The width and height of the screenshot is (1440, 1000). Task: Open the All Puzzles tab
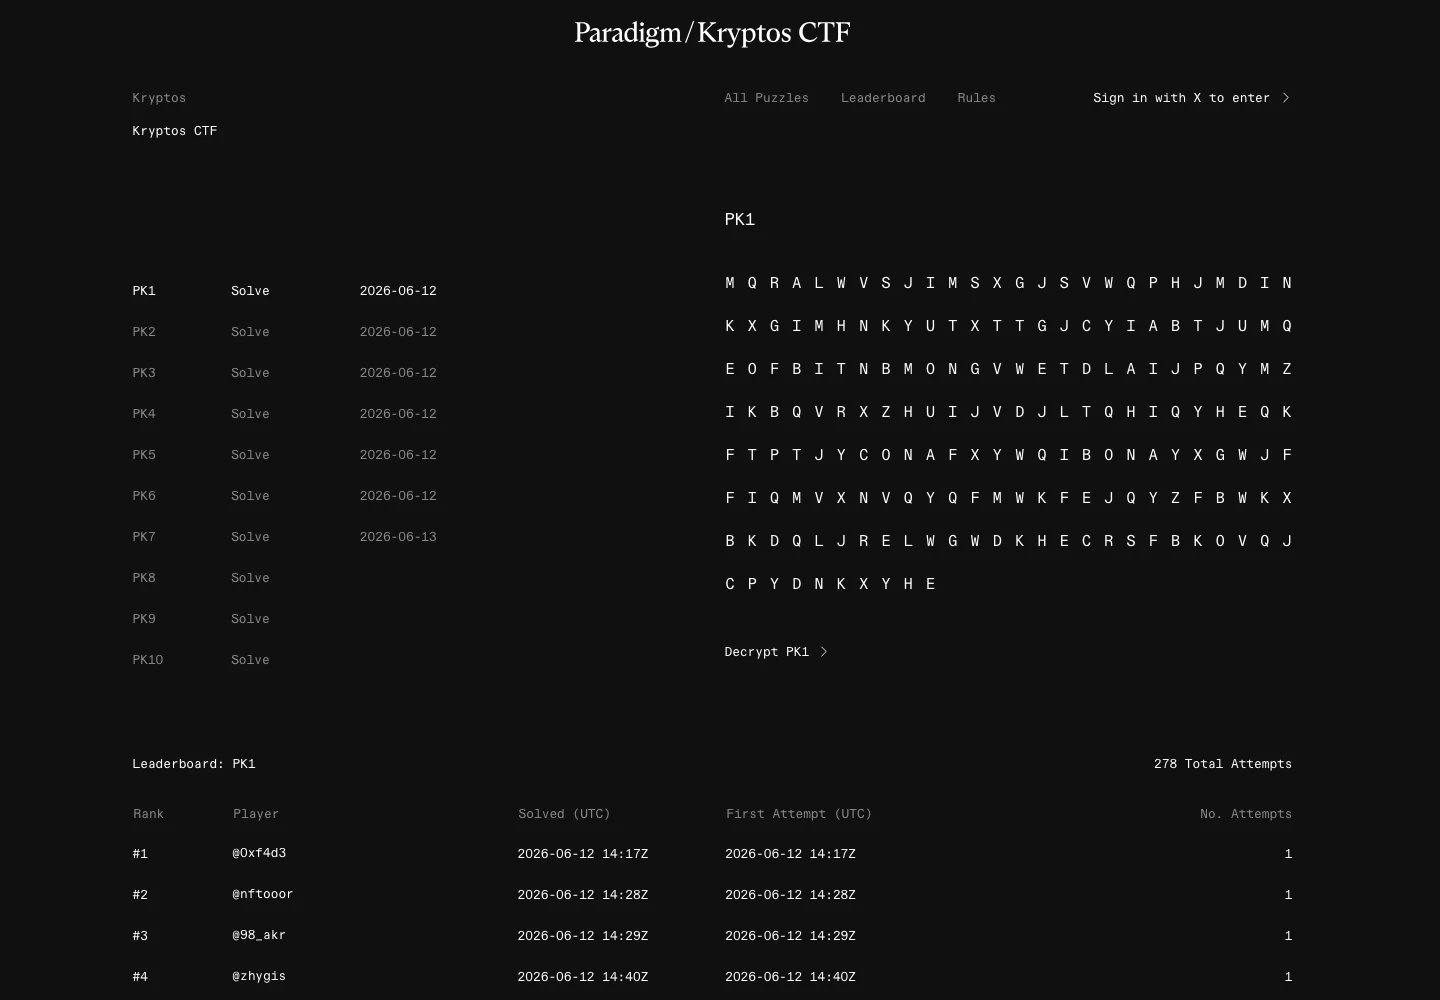coord(766,98)
